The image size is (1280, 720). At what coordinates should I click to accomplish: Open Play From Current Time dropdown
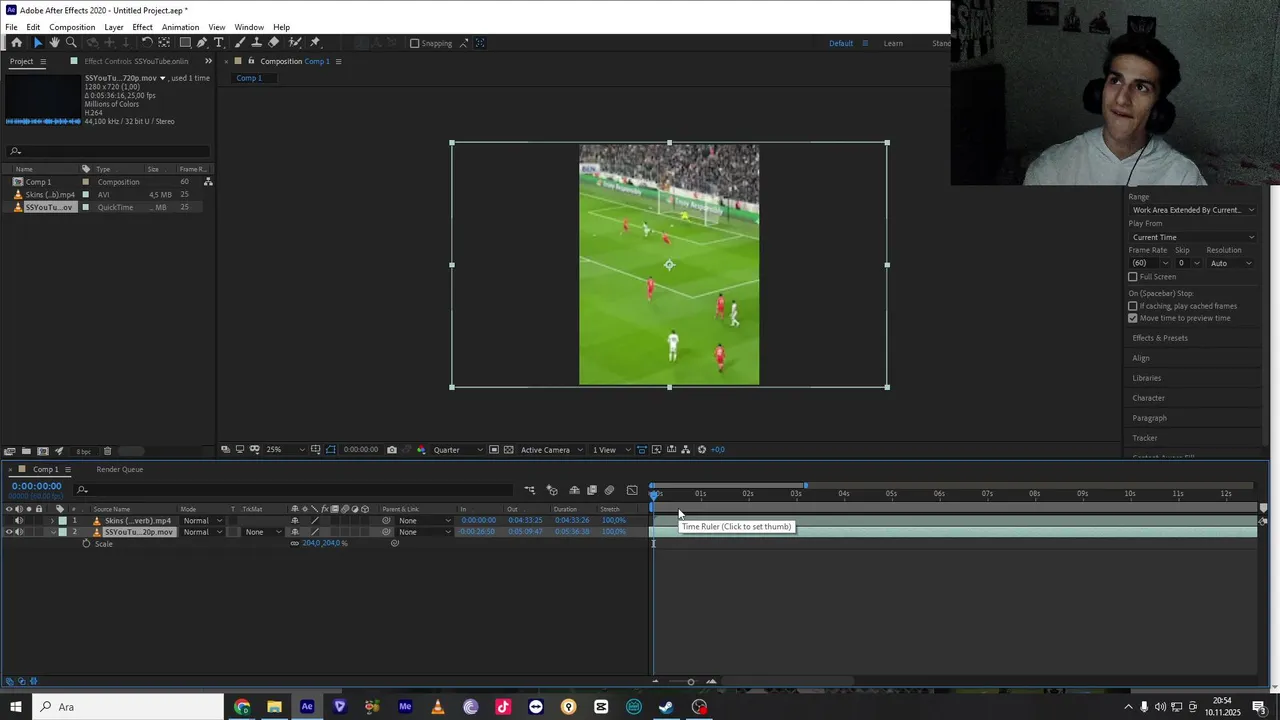(x=1193, y=237)
